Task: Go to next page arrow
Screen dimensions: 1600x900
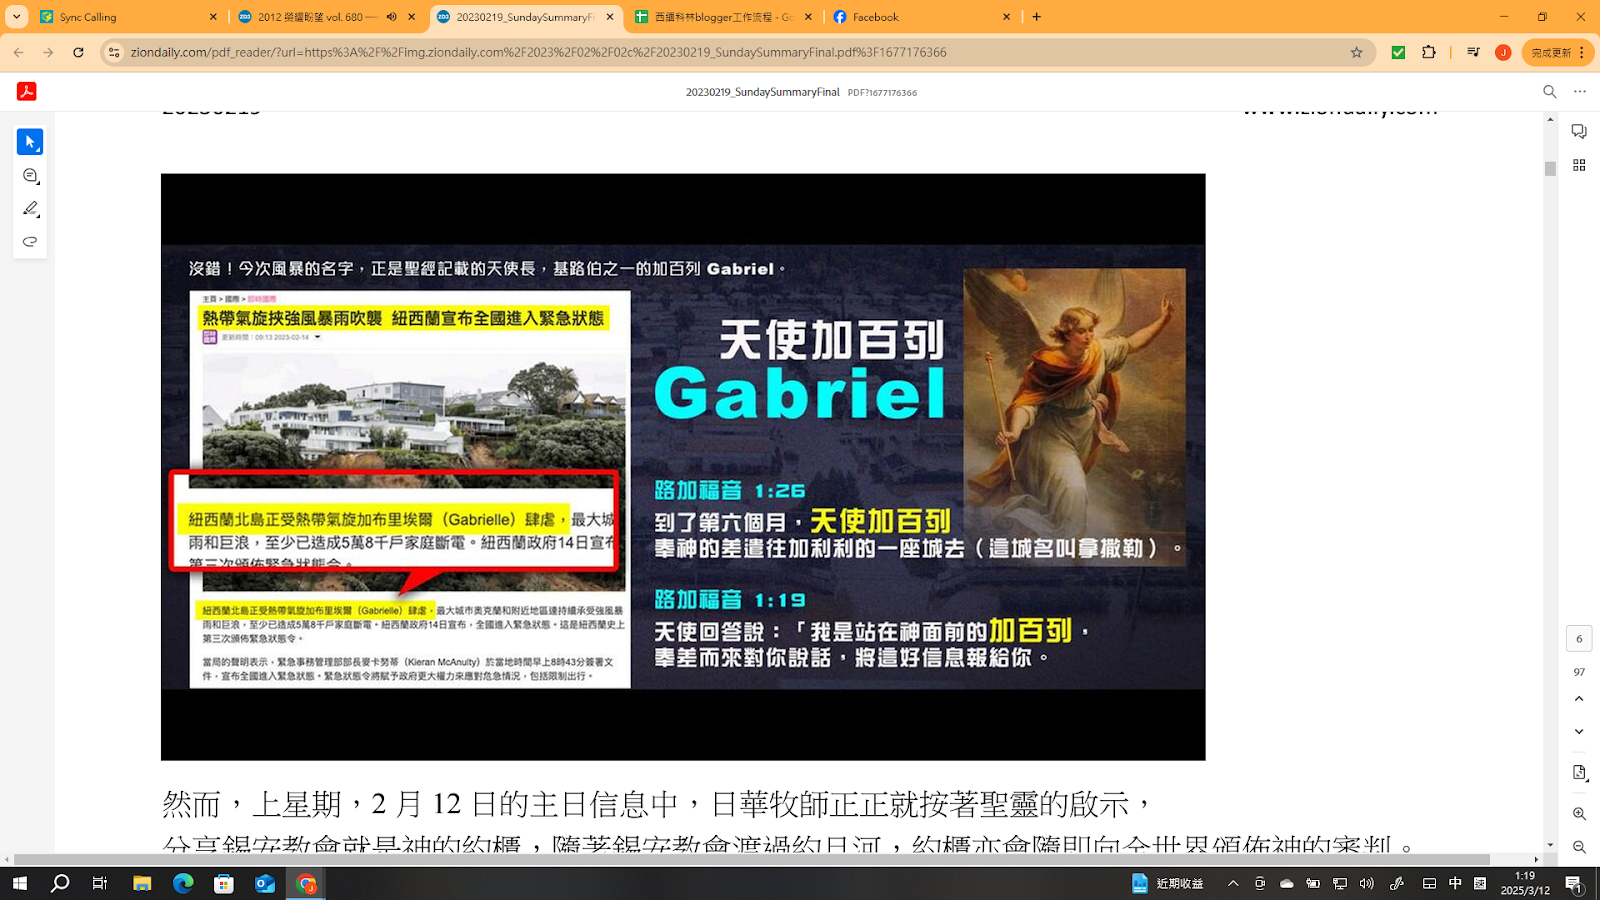Action: pyautogui.click(x=1579, y=732)
